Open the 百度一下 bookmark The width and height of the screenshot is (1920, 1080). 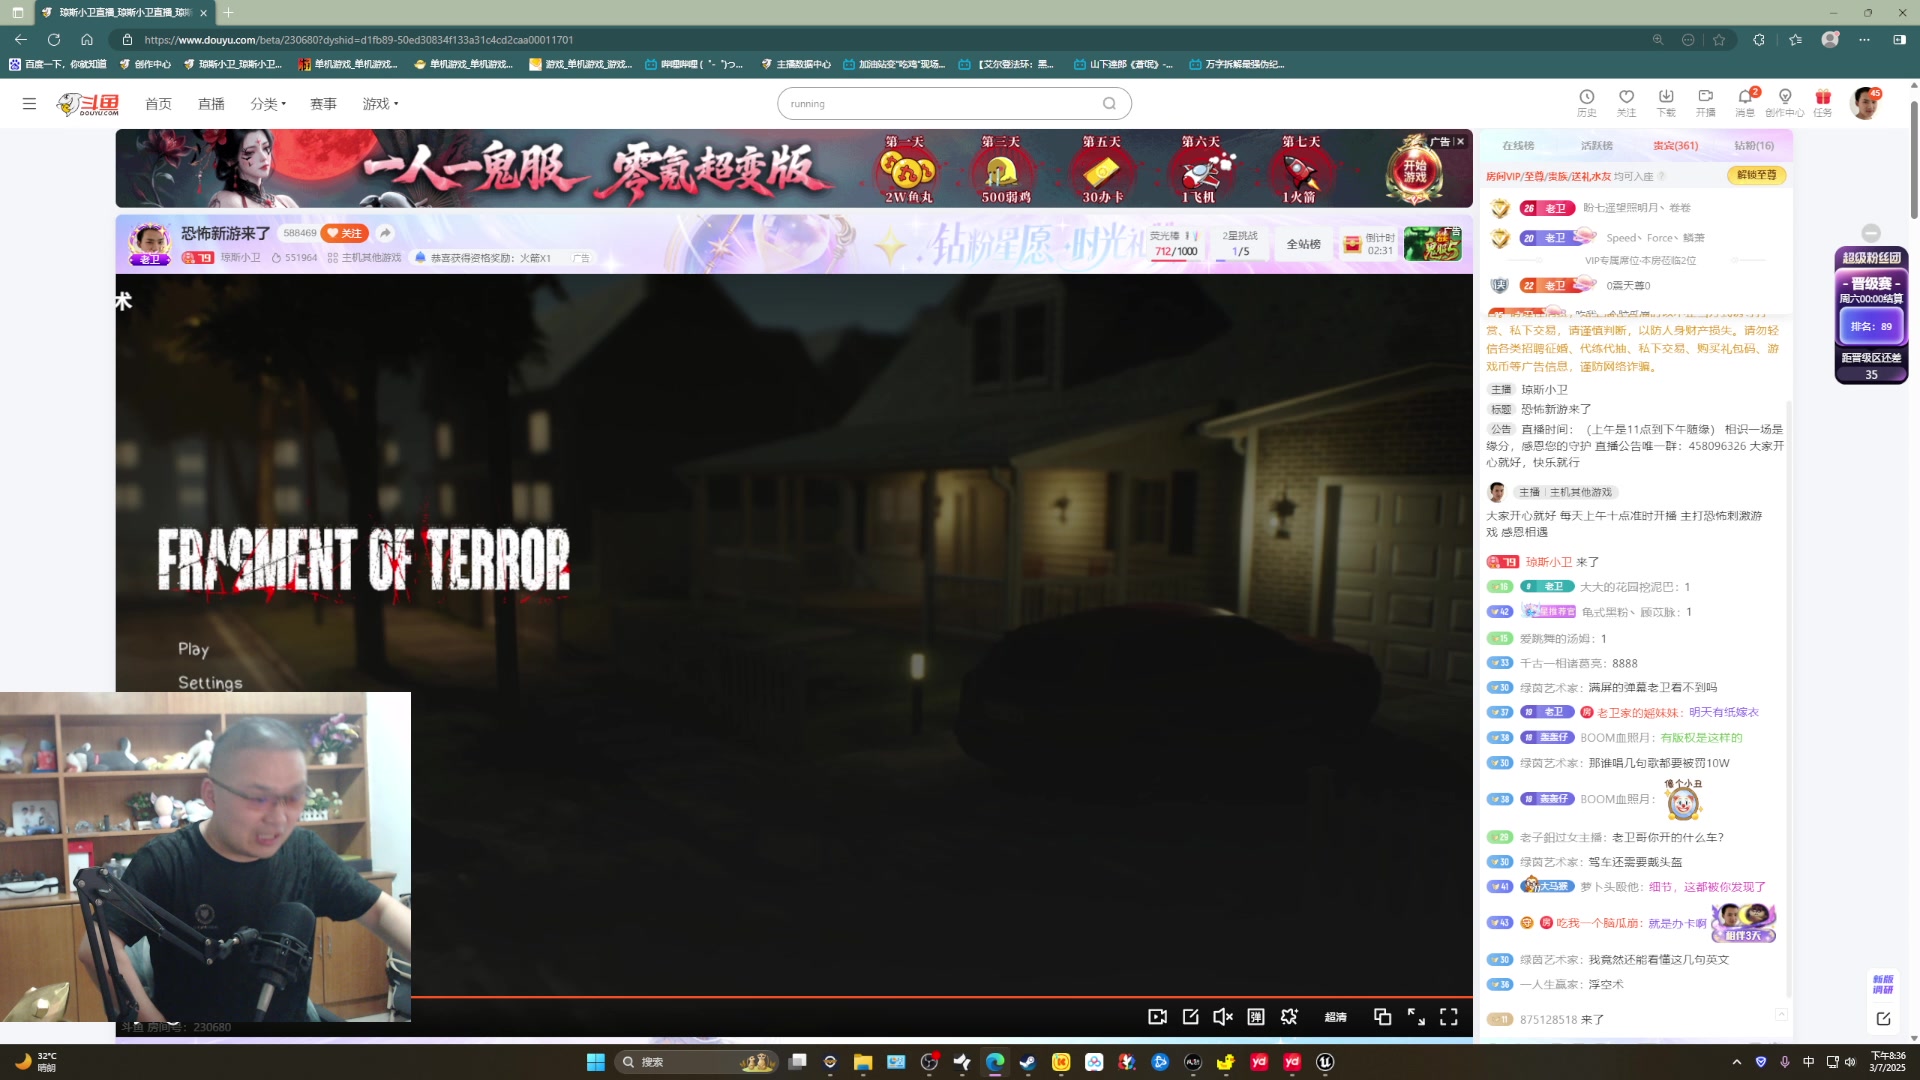coord(58,64)
